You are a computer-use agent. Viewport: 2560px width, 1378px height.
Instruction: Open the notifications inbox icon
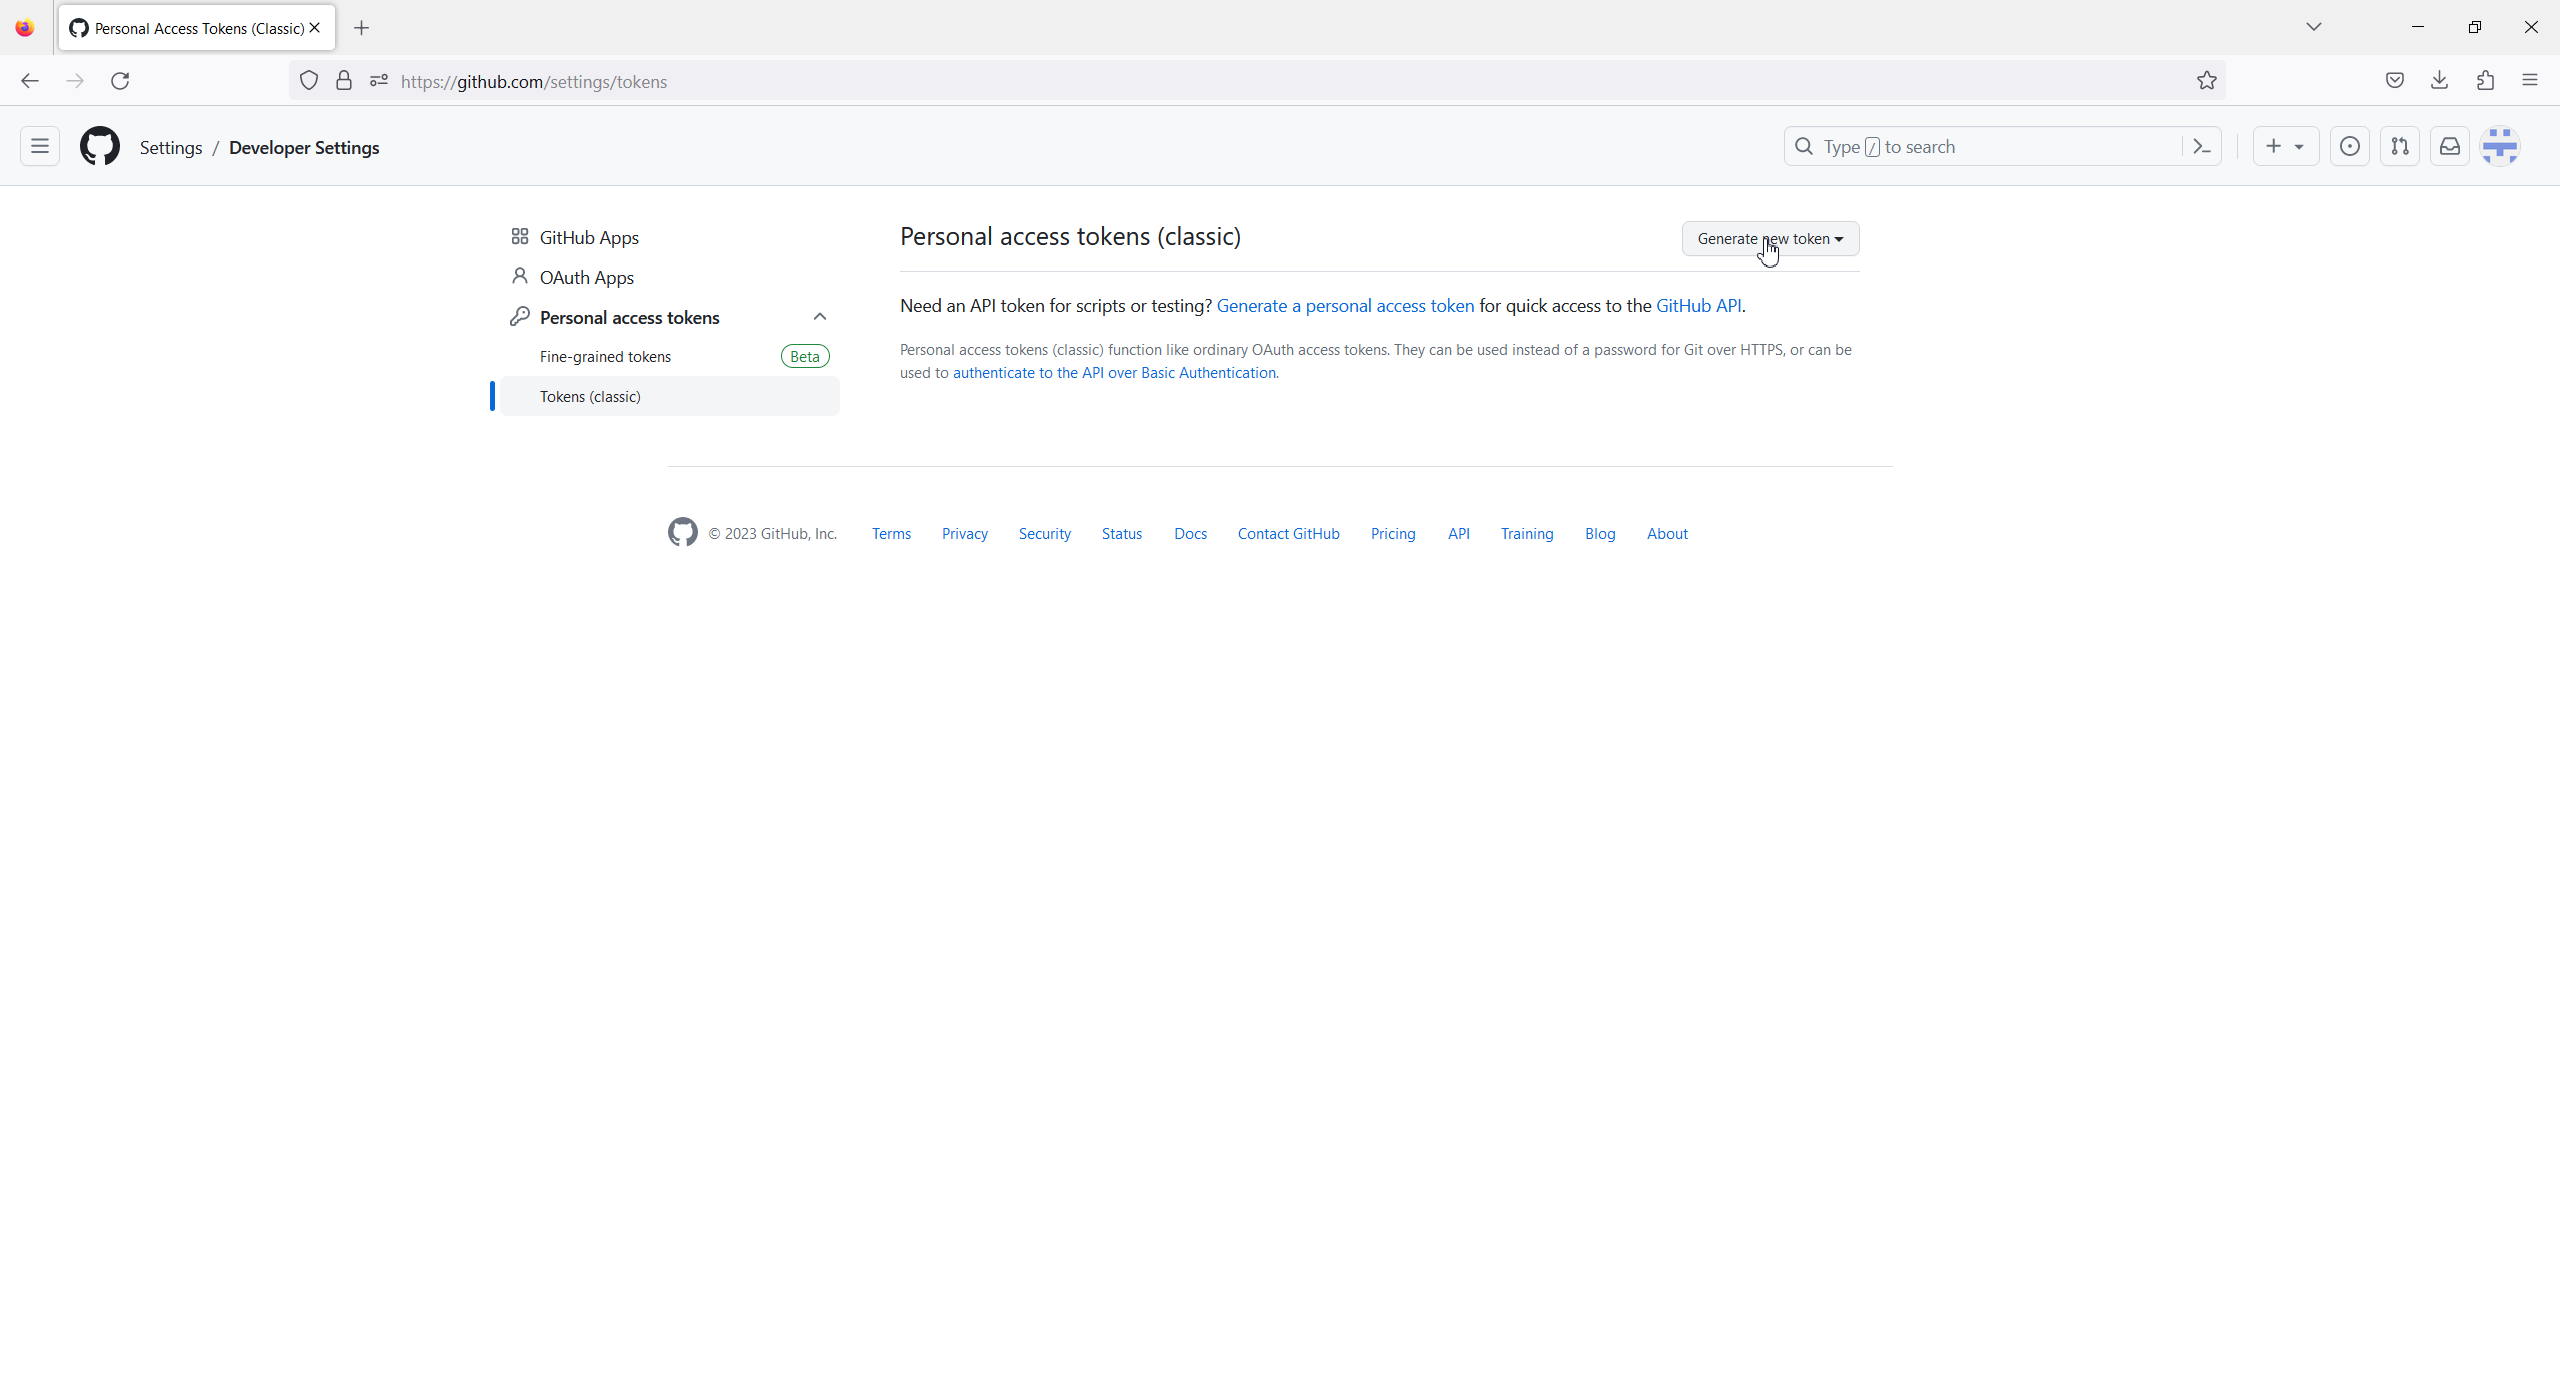(2450, 147)
